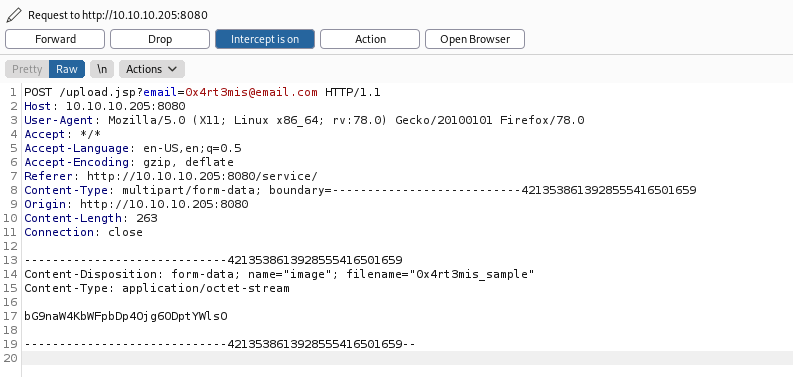Forward the intercepted request
The image size is (793, 377).
55,39
